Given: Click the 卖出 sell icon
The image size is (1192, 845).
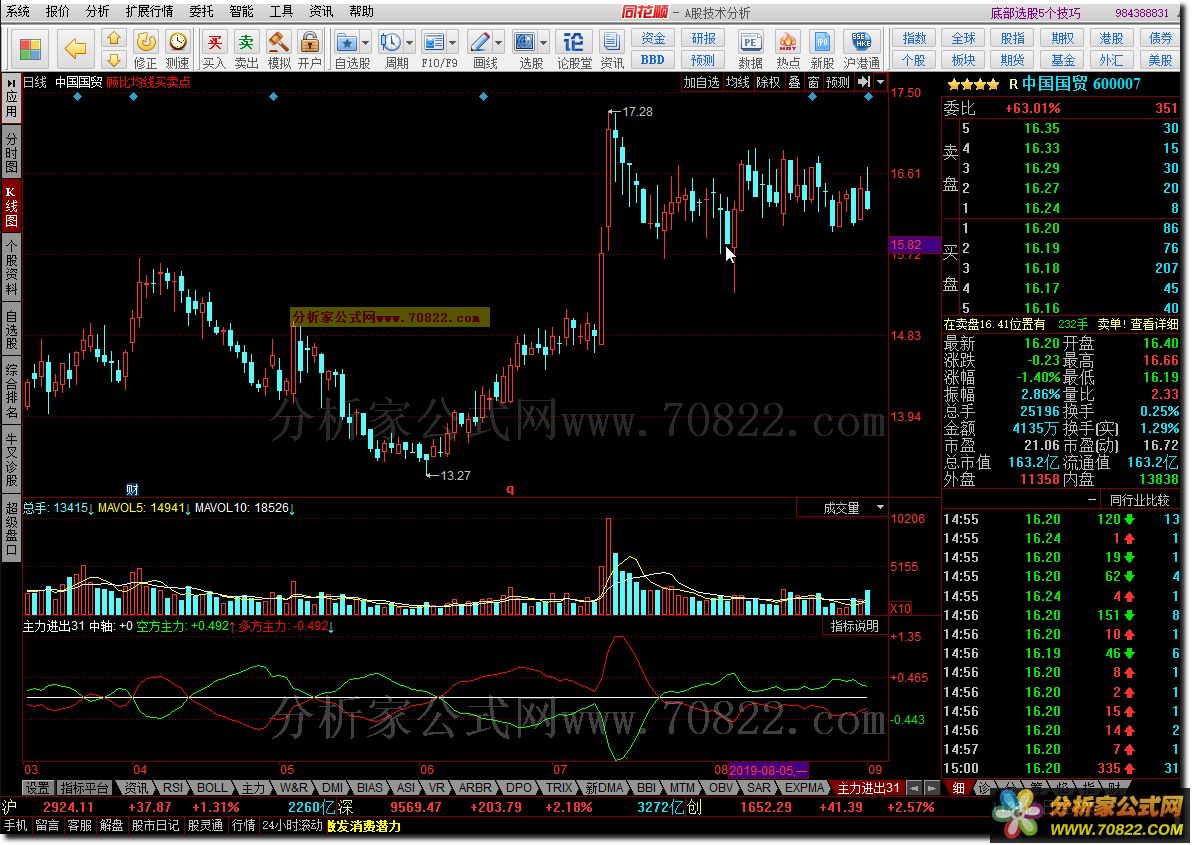Looking at the screenshot, I should (x=246, y=50).
